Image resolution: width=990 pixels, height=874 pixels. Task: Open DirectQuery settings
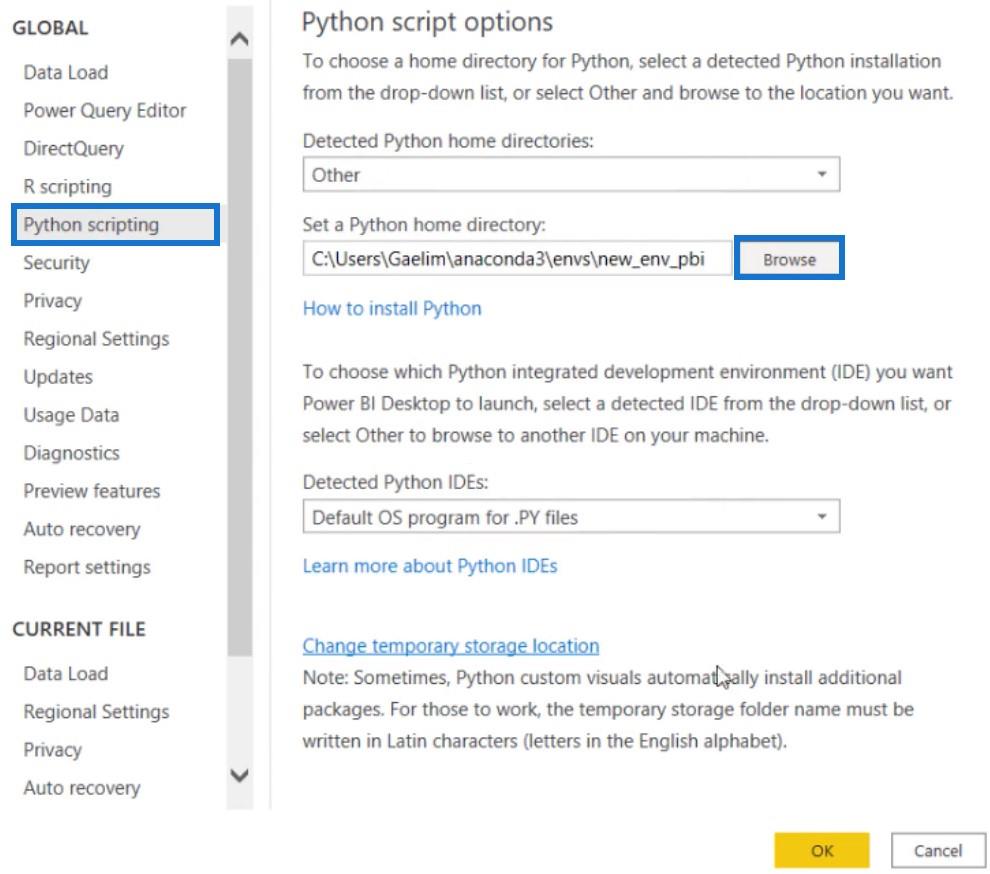(x=73, y=148)
